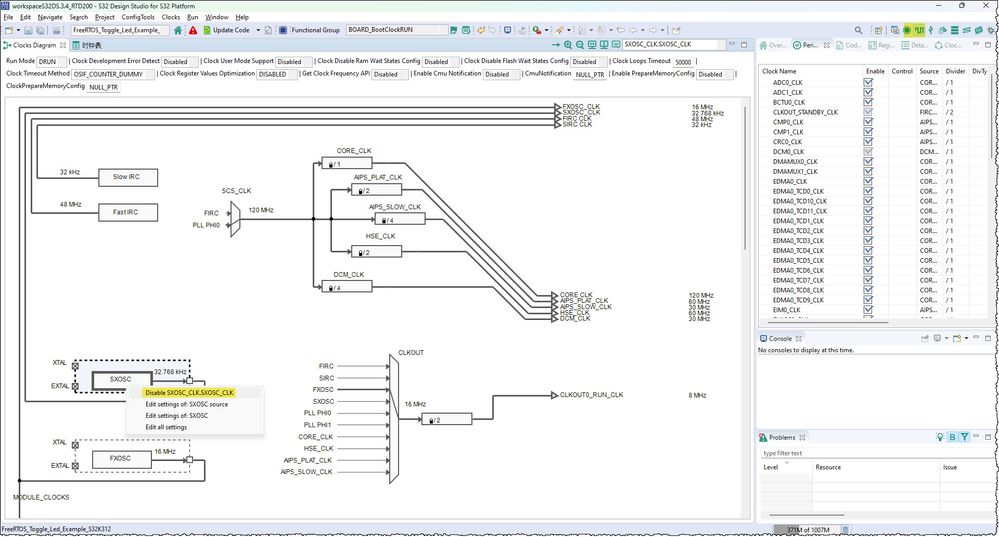The image size is (999, 537).
Task: Toggle the CRC0_CLK enable checkbox
Action: [868, 141]
